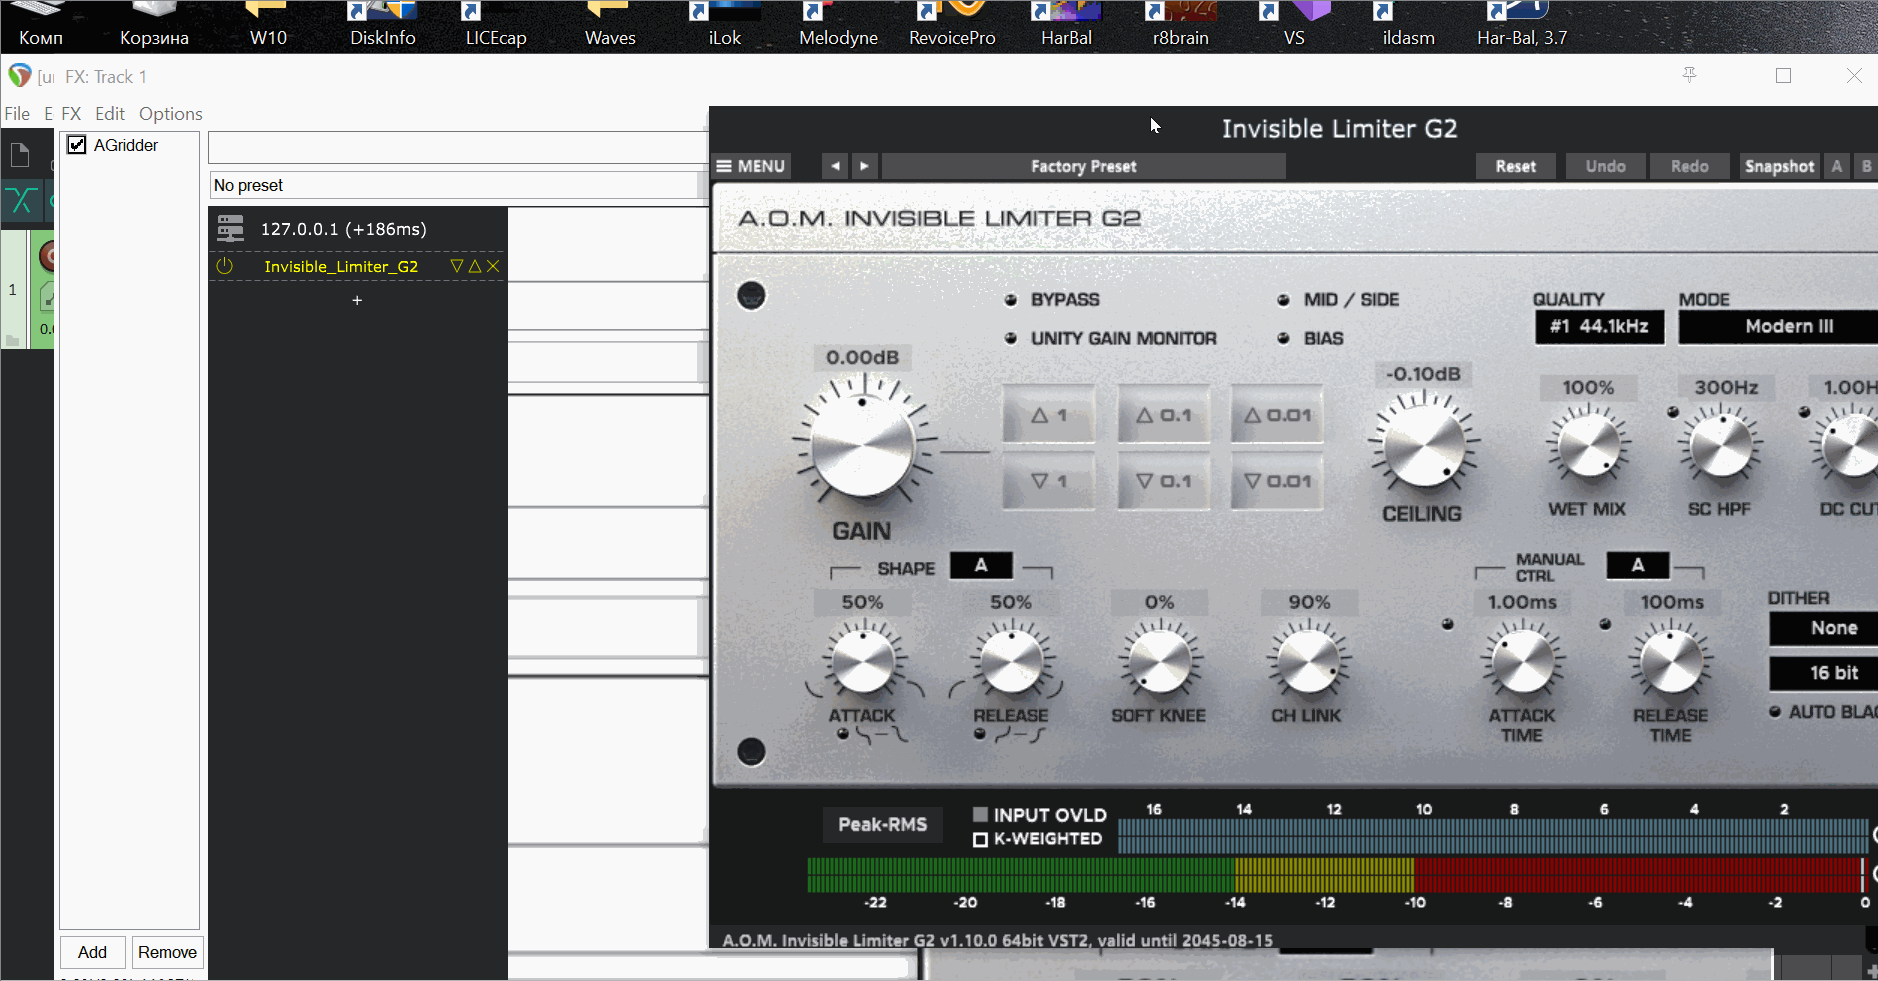Click the Undo button

click(1606, 166)
